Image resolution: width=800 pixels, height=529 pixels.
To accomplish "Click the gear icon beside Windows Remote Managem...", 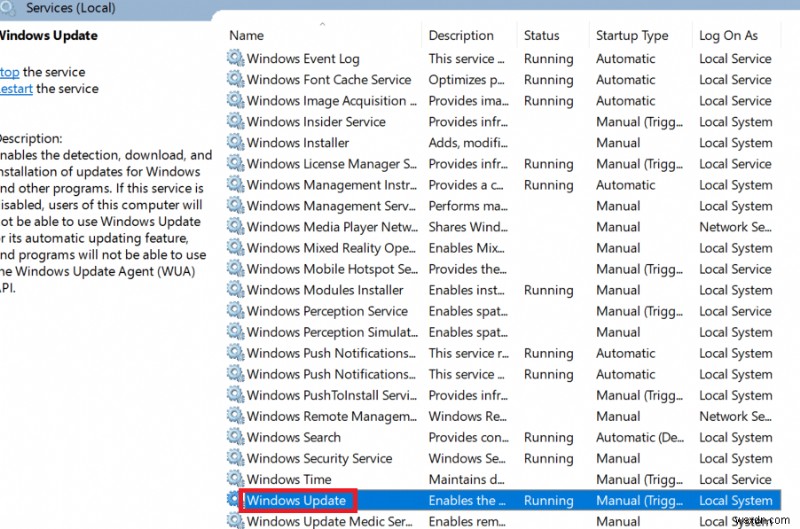I will [x=235, y=415].
